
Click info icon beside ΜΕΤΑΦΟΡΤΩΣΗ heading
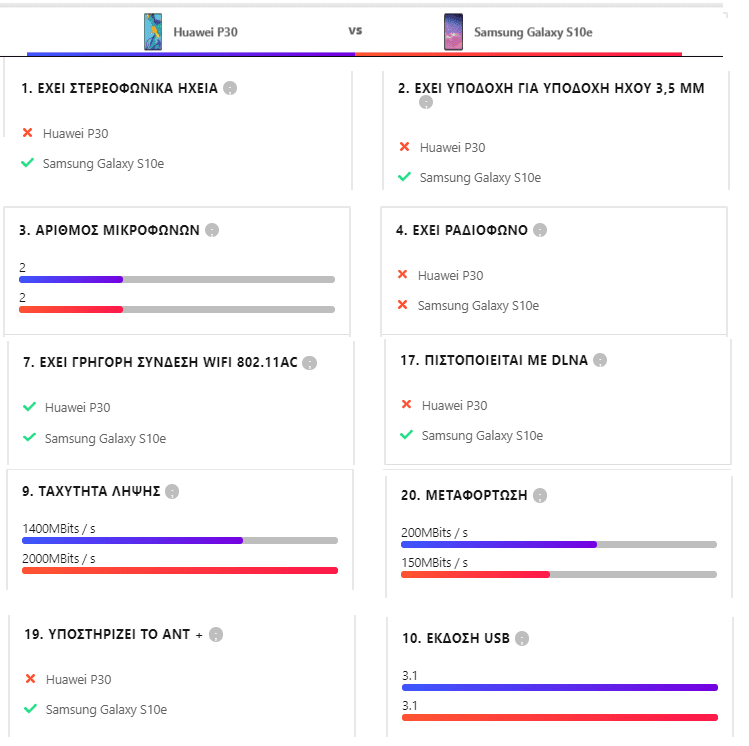(x=540, y=495)
